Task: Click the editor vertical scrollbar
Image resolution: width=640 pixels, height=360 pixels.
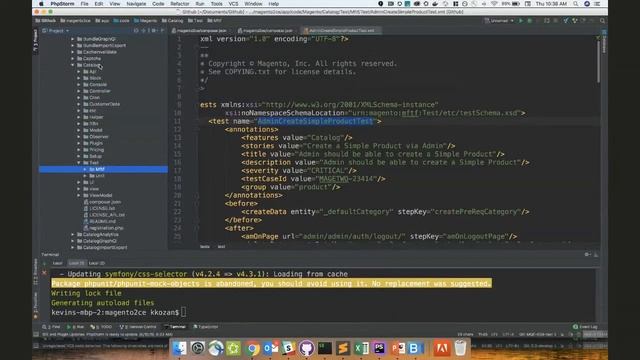Action: point(599,61)
